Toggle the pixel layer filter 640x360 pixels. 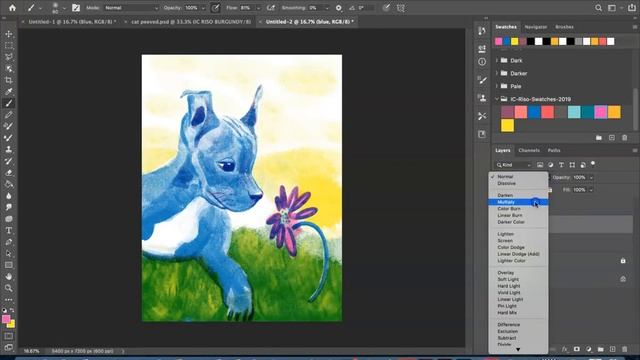click(540, 165)
